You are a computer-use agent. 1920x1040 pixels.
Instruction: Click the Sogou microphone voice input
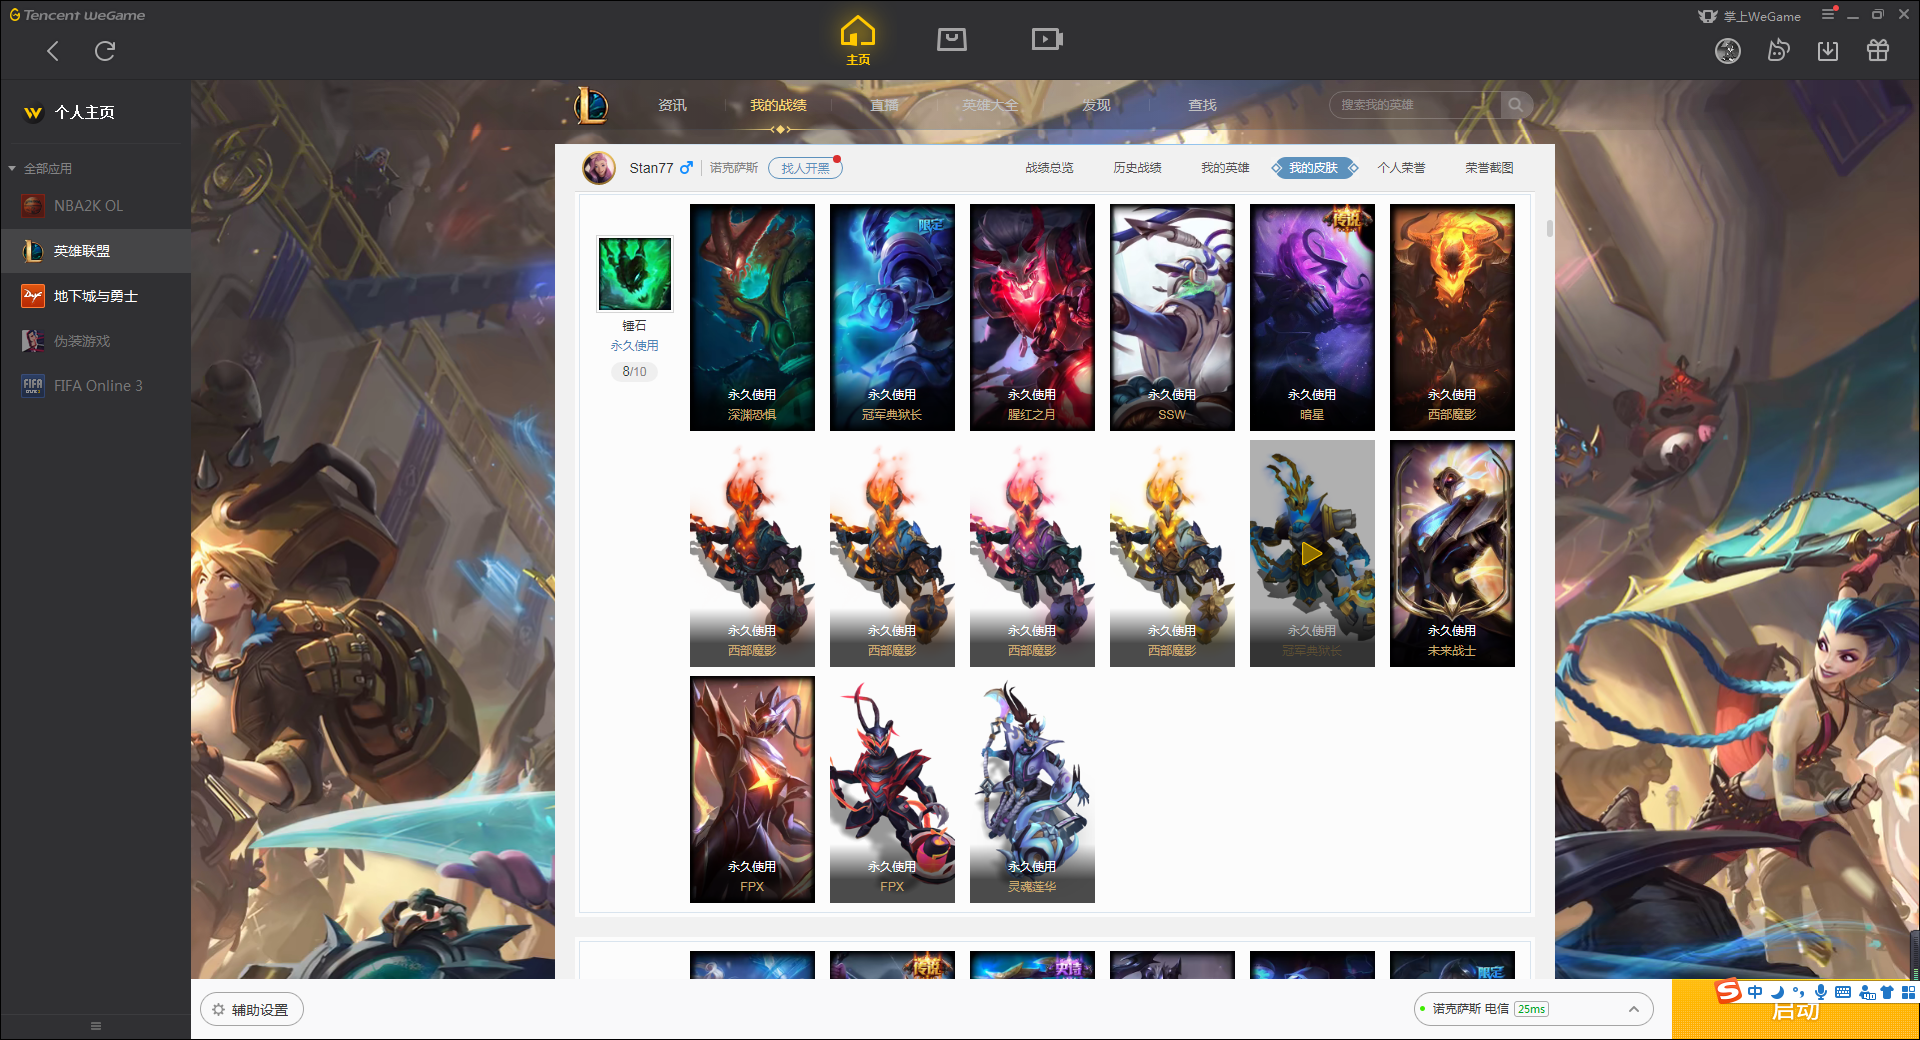tap(1821, 992)
